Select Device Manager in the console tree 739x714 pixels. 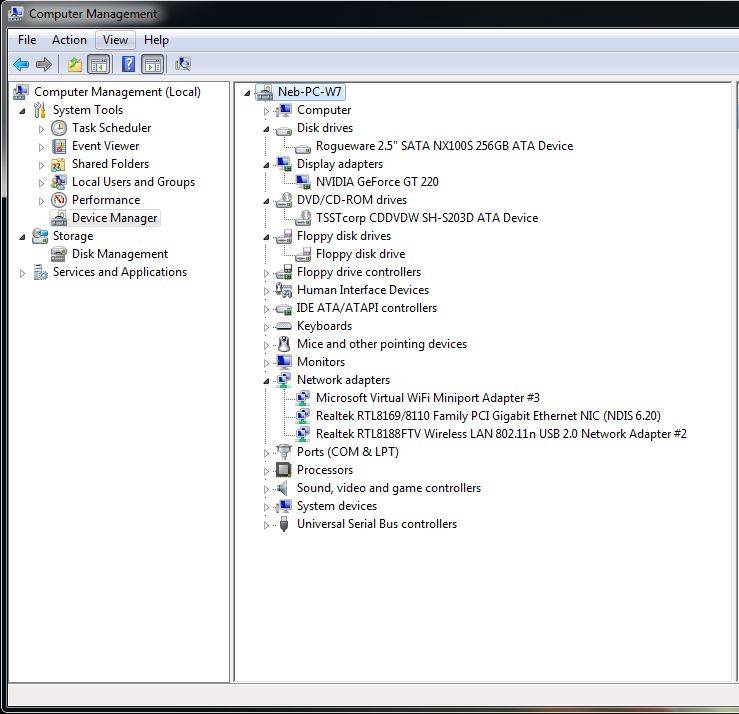[115, 218]
